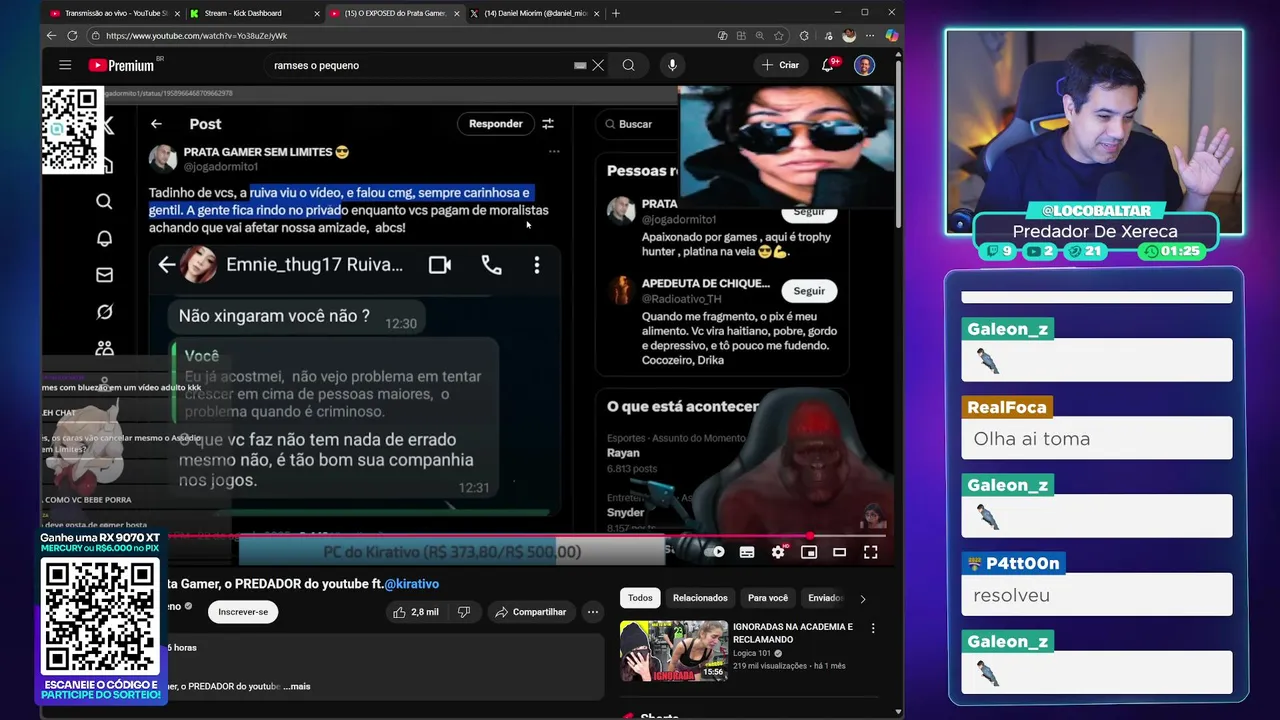The height and width of the screenshot is (720, 1280).
Task: Go back with the browser back arrow
Action: tap(51, 35)
